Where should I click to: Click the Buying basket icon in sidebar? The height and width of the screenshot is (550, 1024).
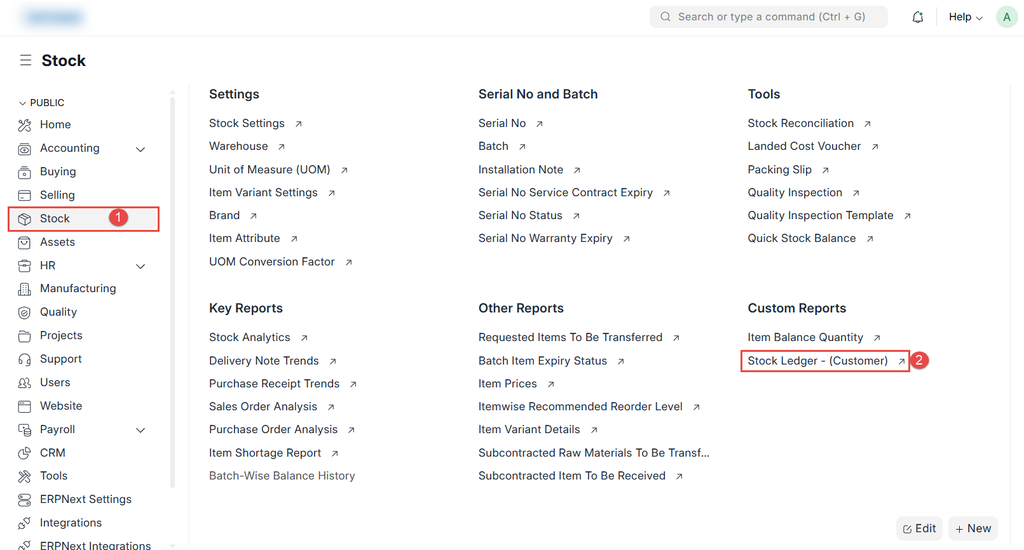[x=25, y=172]
